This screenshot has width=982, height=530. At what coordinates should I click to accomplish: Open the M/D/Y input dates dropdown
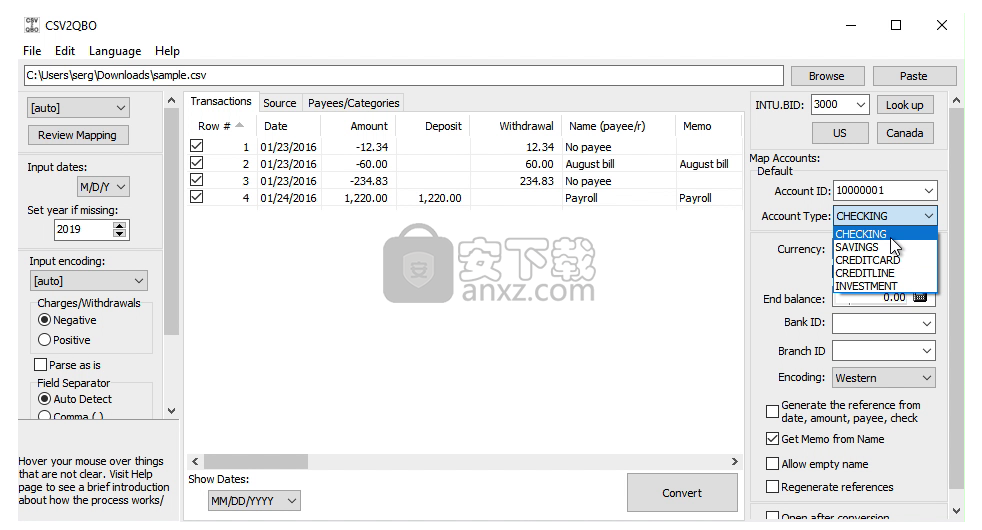(x=103, y=187)
